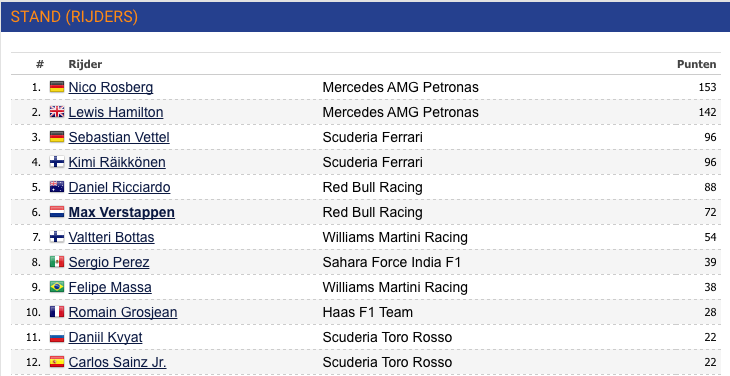Click the Australian flag next to Daniel Ricciardo
Image resolution: width=730 pixels, height=376 pixels.
[57, 187]
